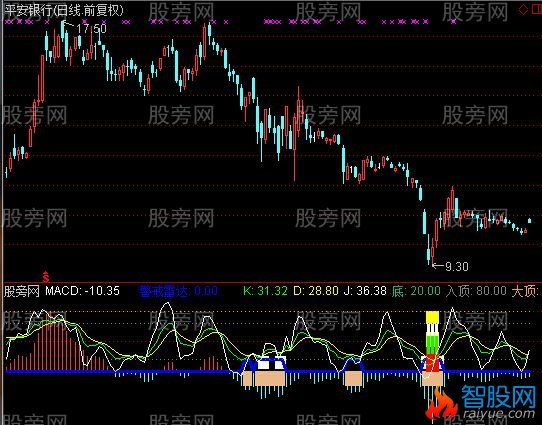Click the orange 大顶 label
542x425 pixels.
tap(525, 291)
